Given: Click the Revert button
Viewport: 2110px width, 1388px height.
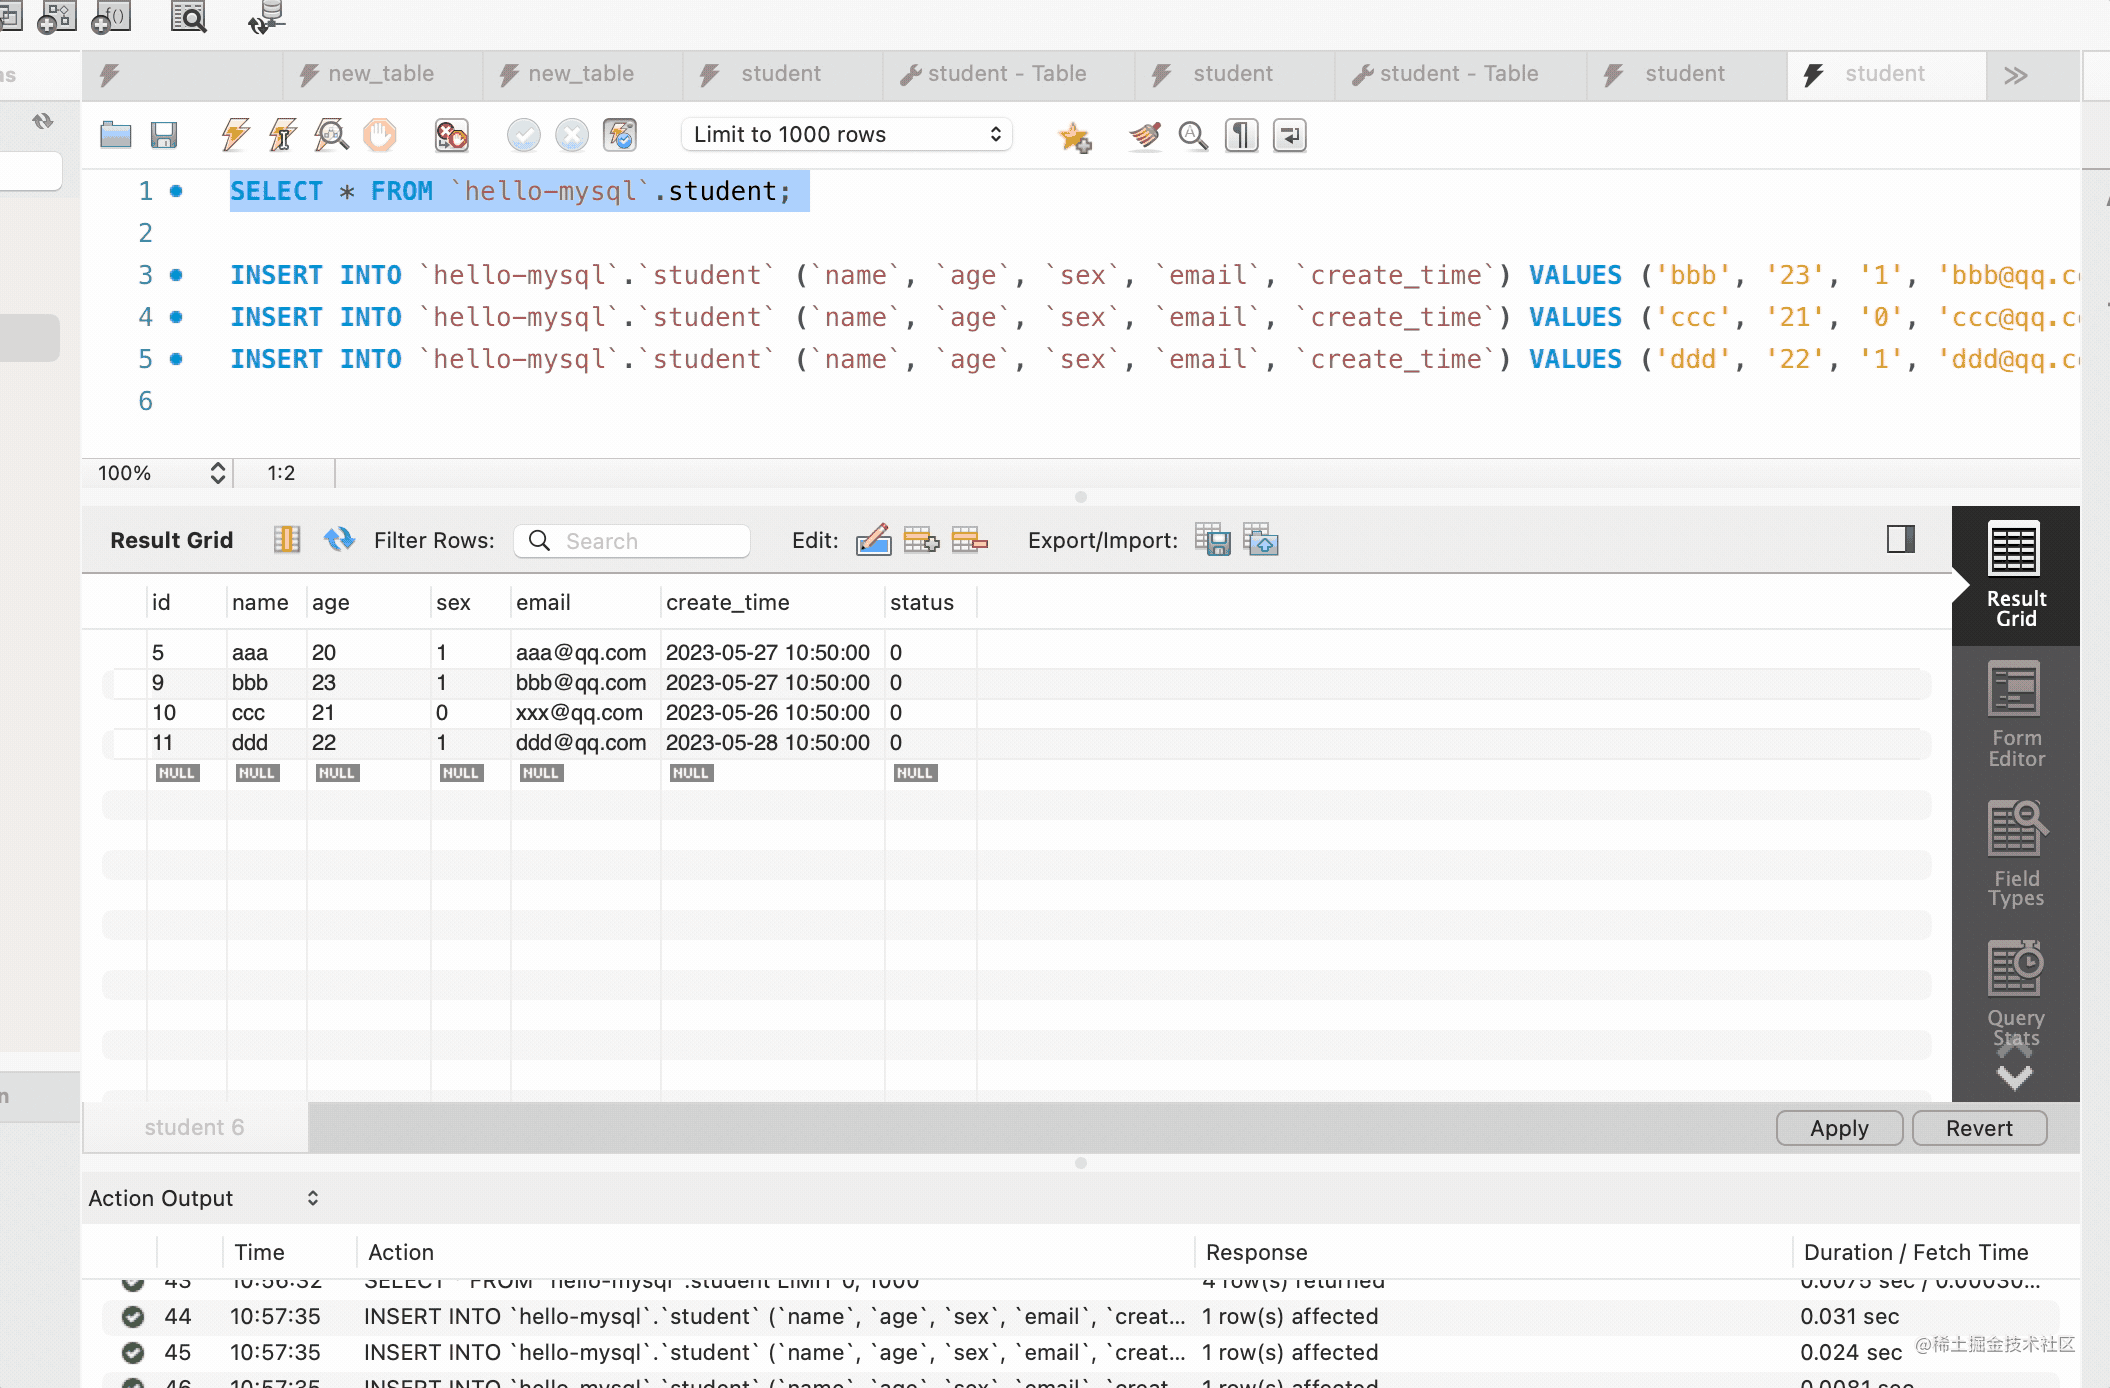Looking at the screenshot, I should tap(1978, 1128).
